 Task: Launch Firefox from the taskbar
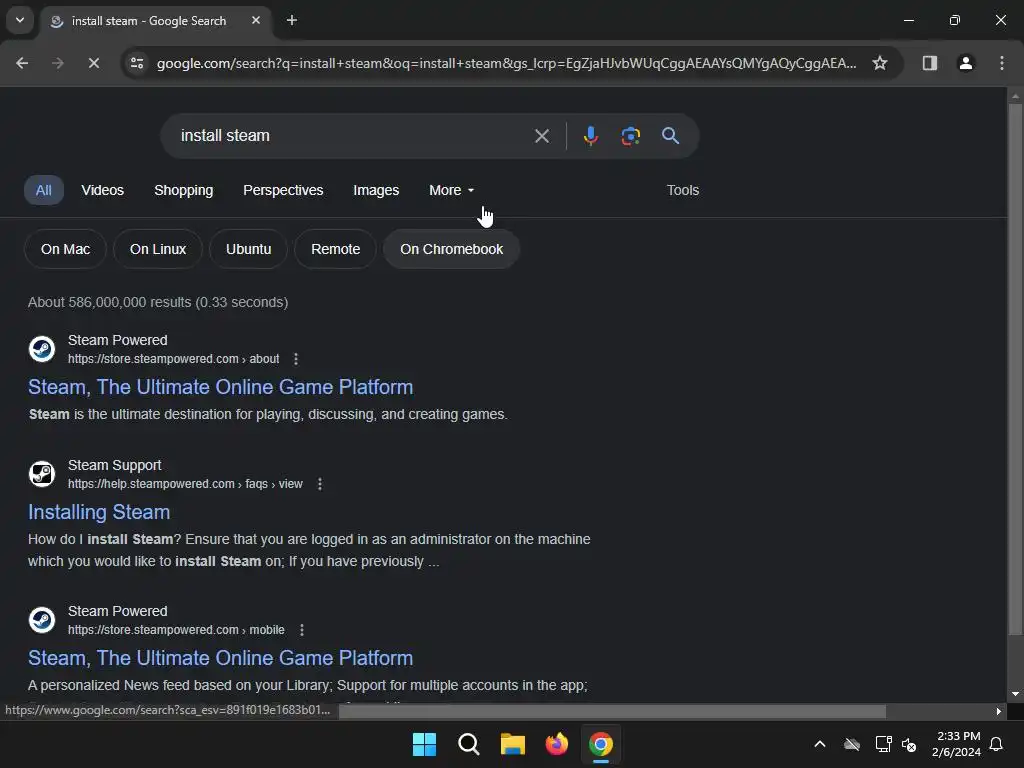coord(556,744)
